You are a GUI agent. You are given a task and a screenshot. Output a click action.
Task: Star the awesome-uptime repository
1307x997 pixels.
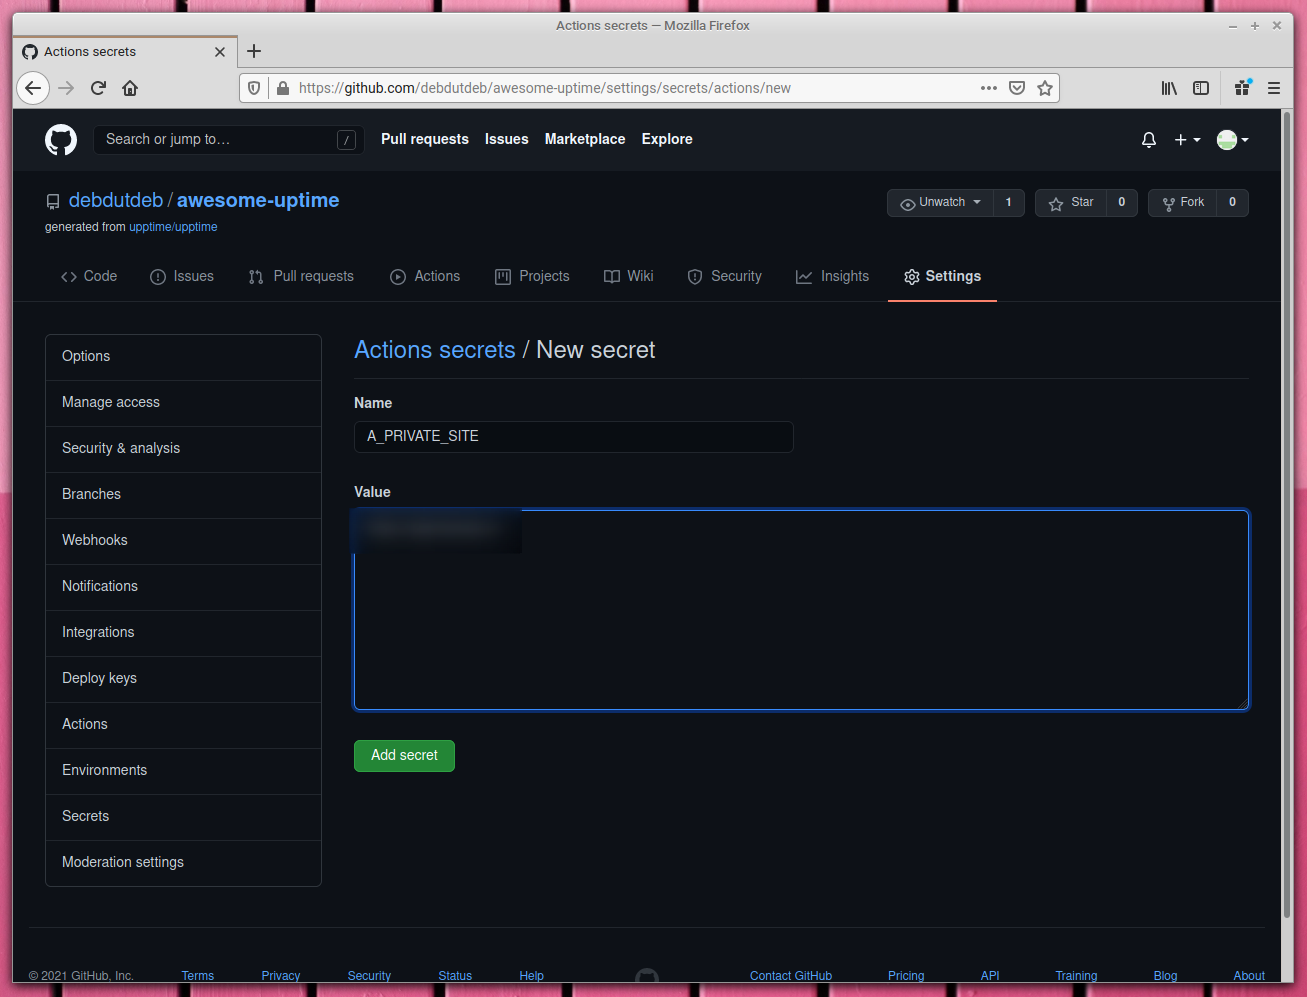pos(1071,203)
